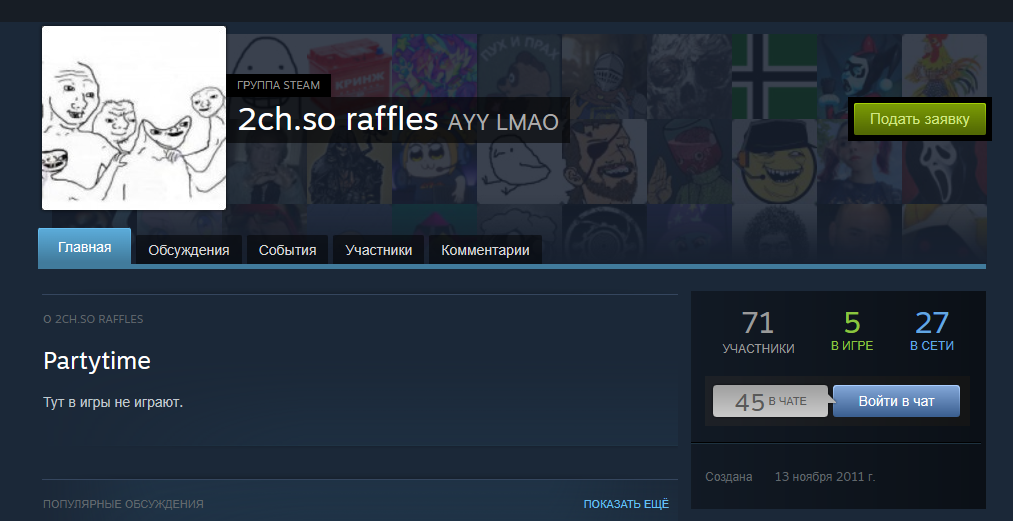
Task: Select the yellow smiley headset avatar
Action: [774, 161]
